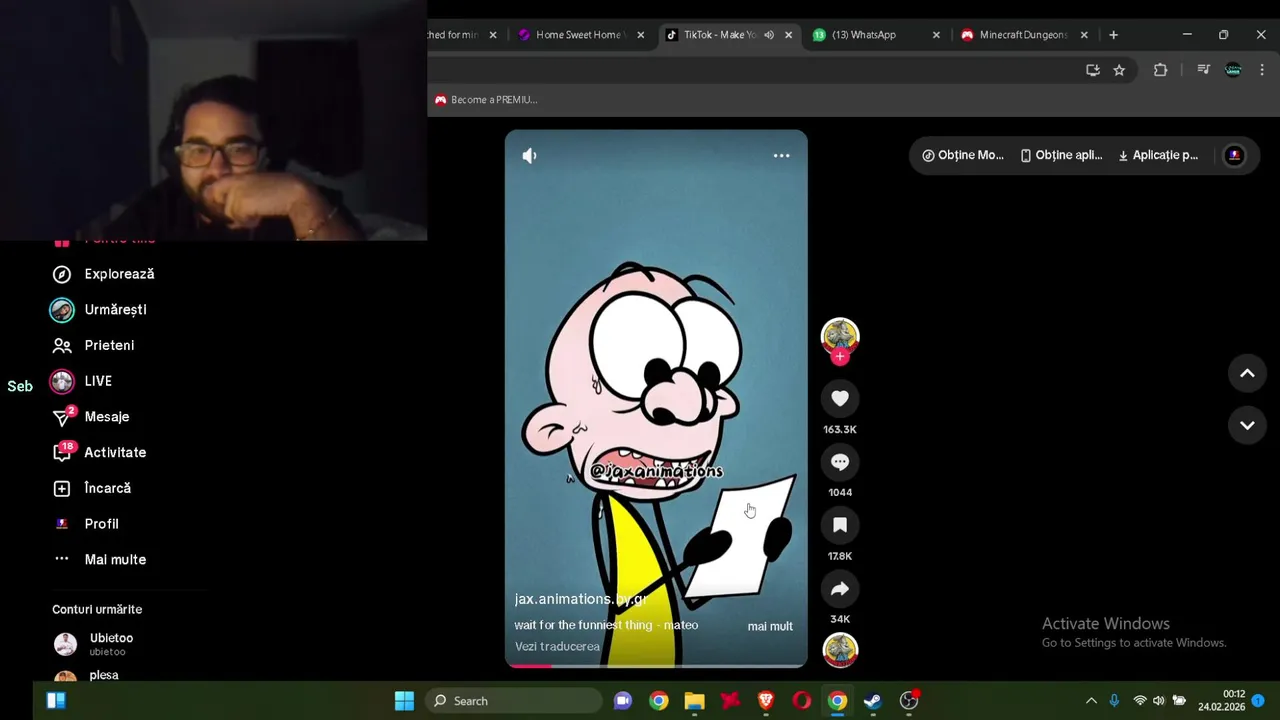The image size is (1280, 720).
Task: Click the Încarcă plus-square icon
Action: point(62,488)
